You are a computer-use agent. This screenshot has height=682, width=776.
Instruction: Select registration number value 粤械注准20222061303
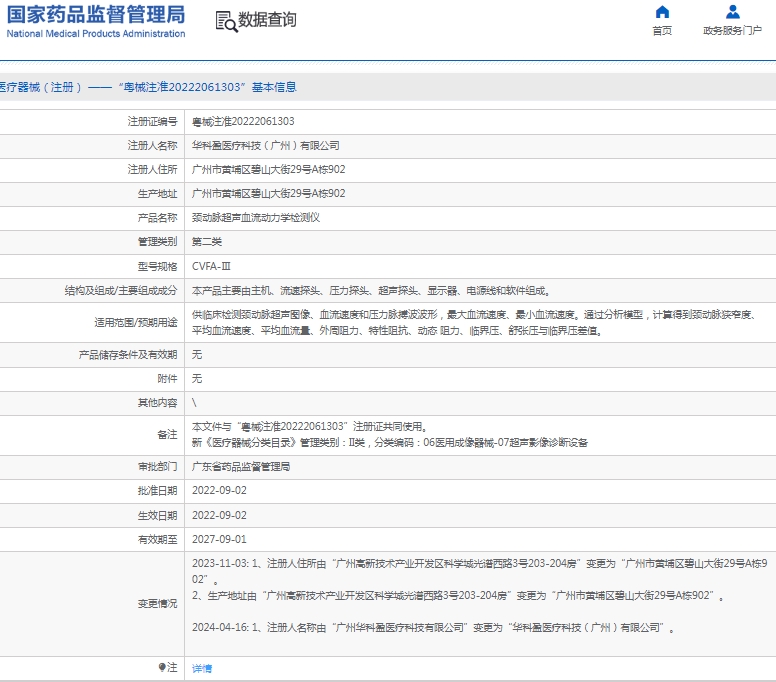243,121
